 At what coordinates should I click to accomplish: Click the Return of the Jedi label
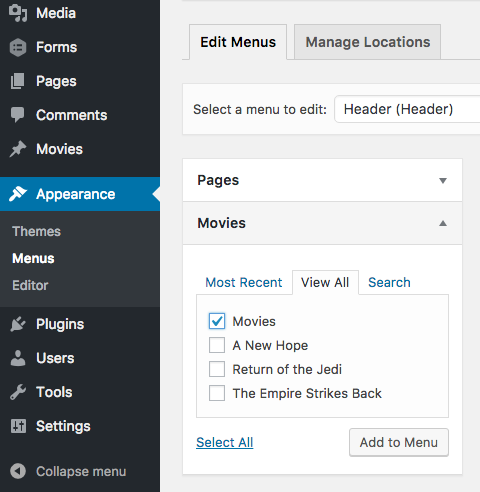coord(287,369)
